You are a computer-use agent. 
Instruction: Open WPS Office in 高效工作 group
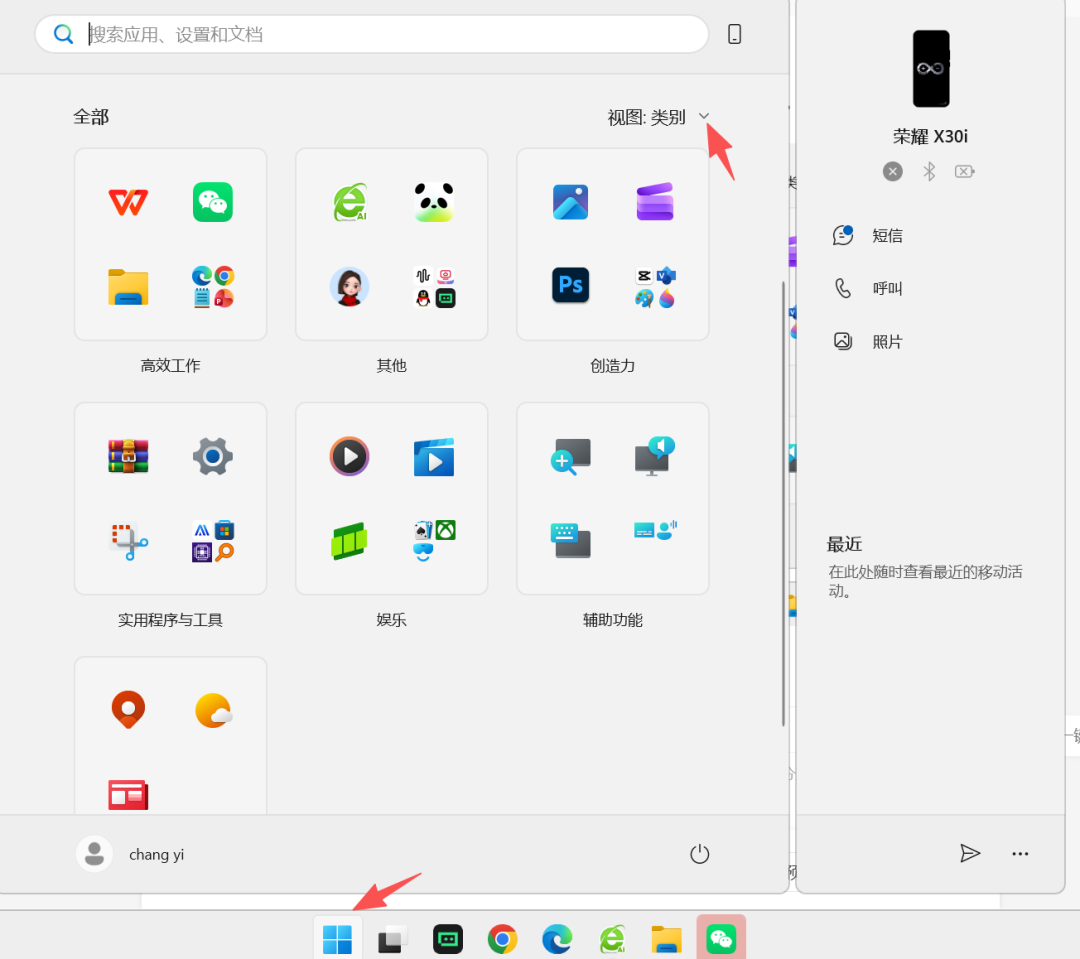tap(128, 202)
